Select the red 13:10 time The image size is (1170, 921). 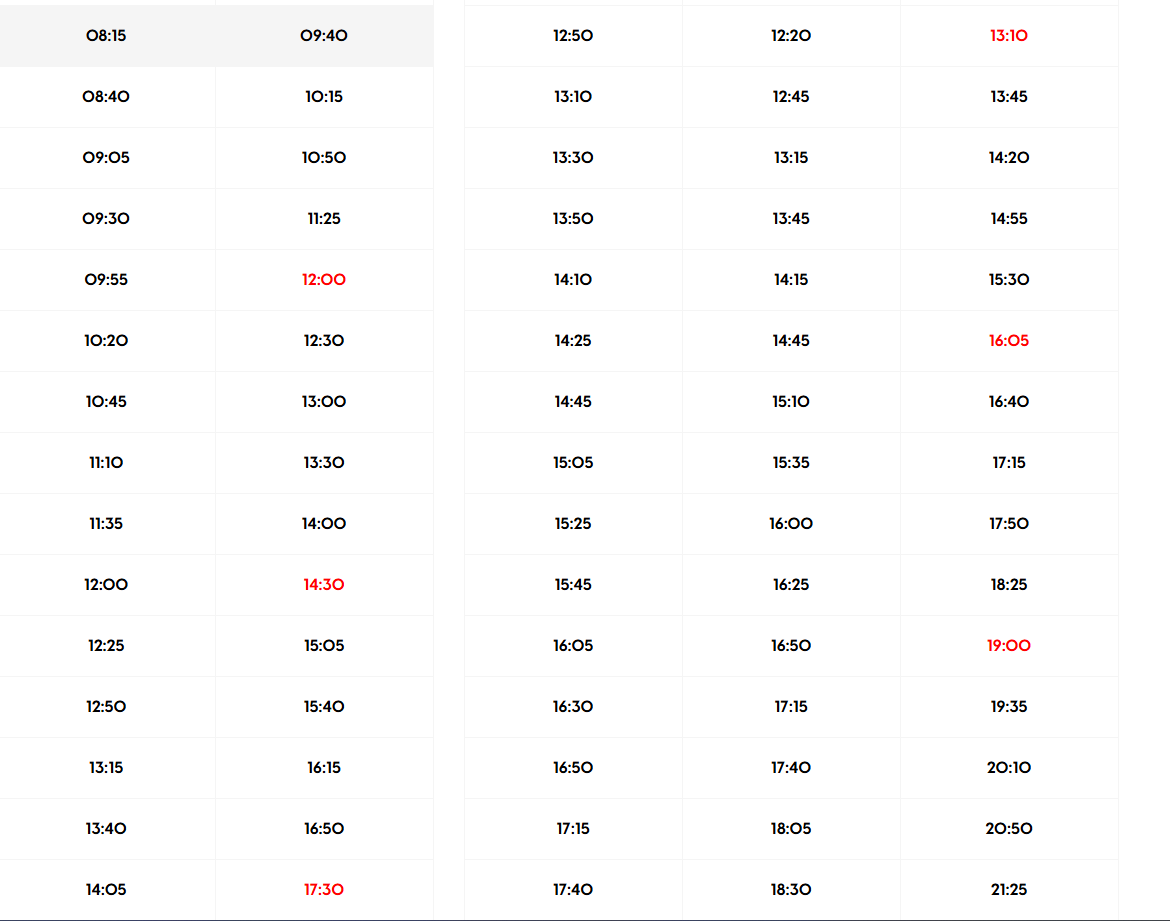tap(1009, 36)
